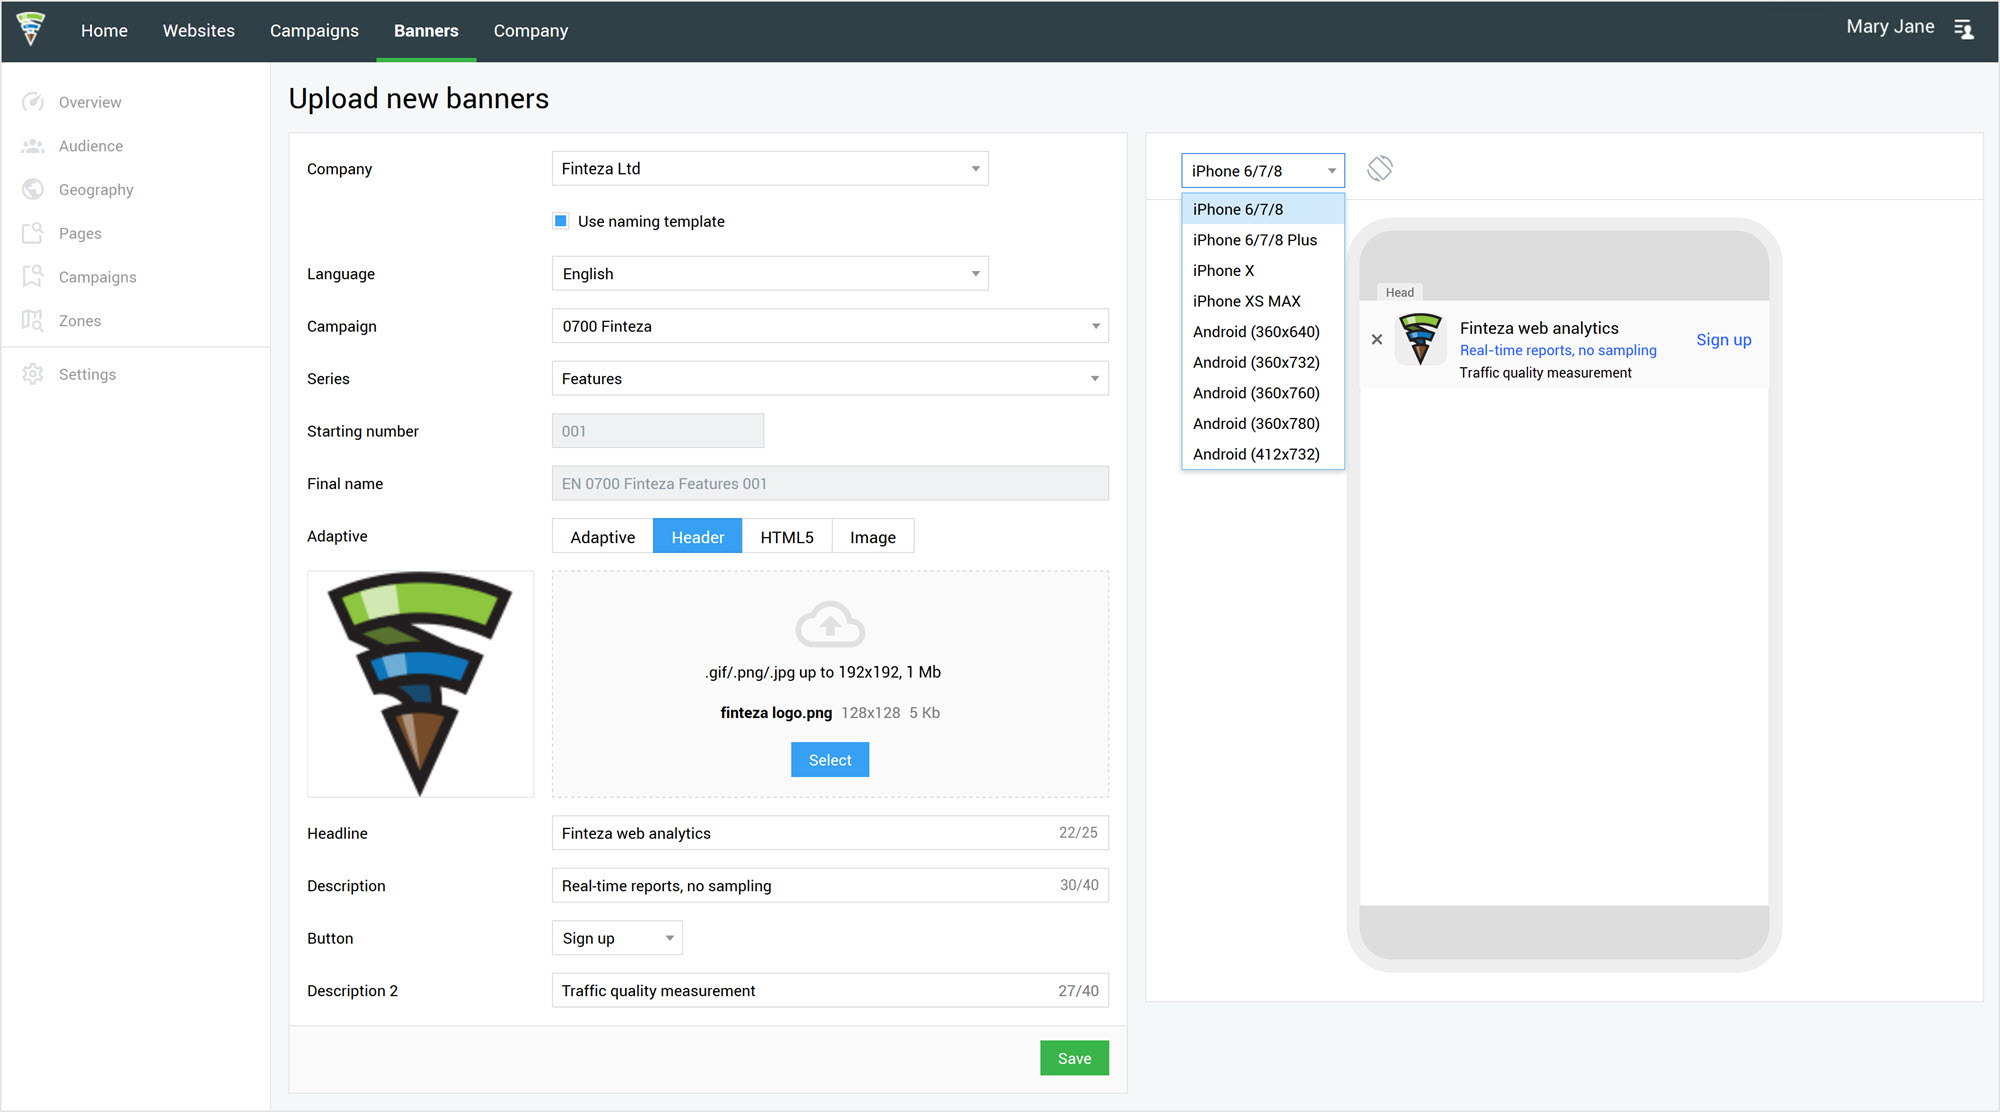This screenshot has width=2000, height=1112.
Task: Click the tag/label icon next to device dropdown
Action: [x=1379, y=168]
